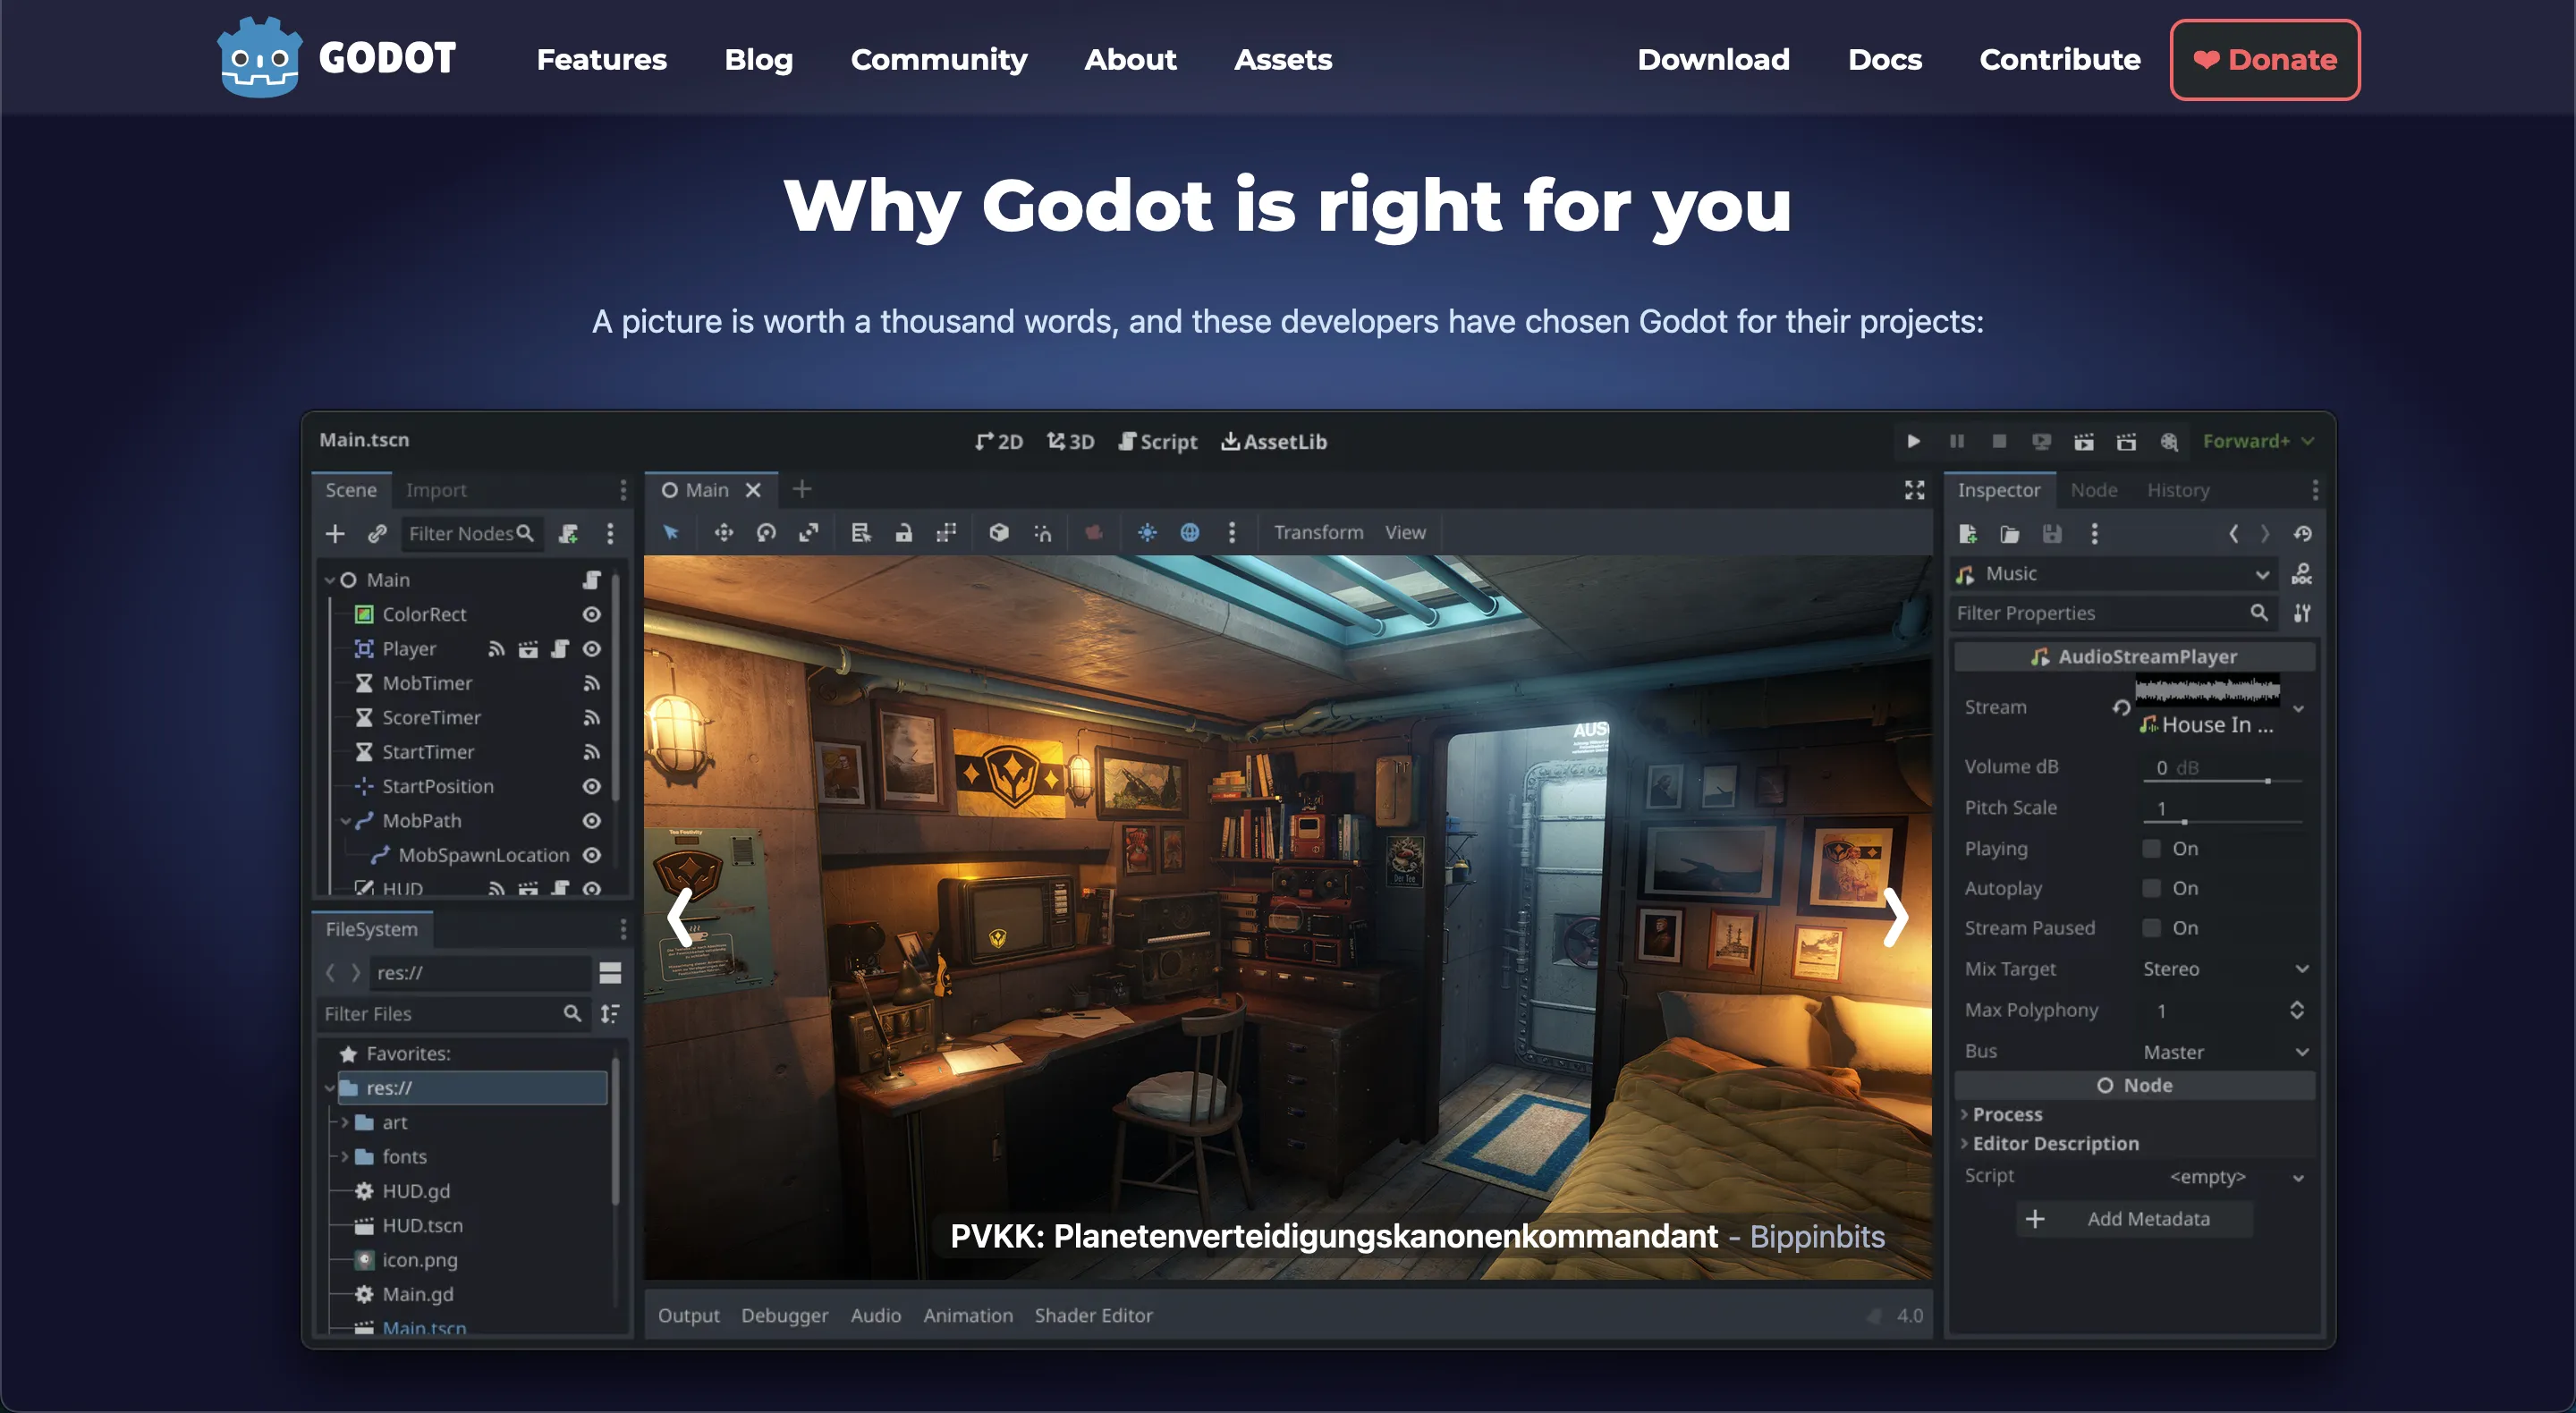Toggle visibility of Player node
Viewport: 2576px width, 1413px height.
point(592,649)
